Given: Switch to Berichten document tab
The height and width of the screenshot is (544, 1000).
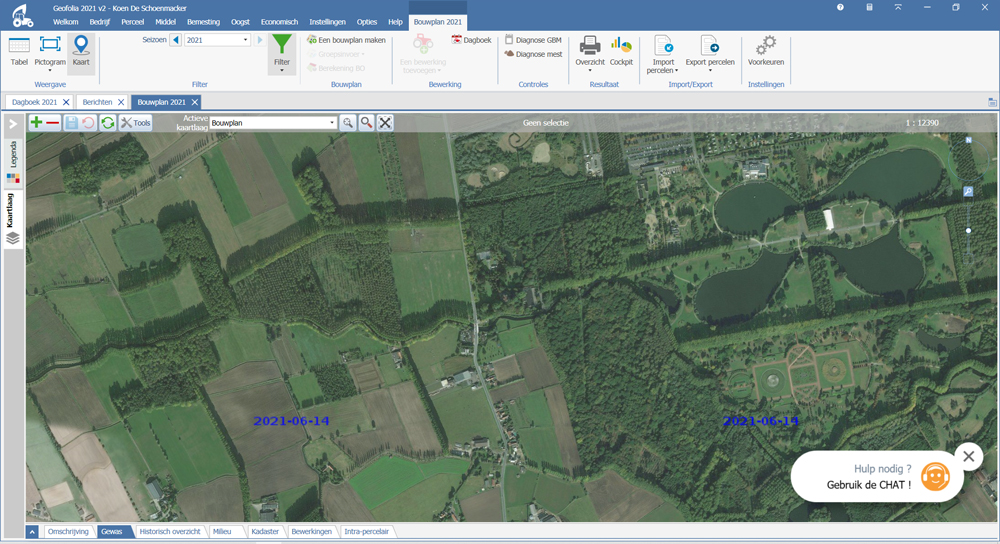Looking at the screenshot, I should tap(97, 102).
